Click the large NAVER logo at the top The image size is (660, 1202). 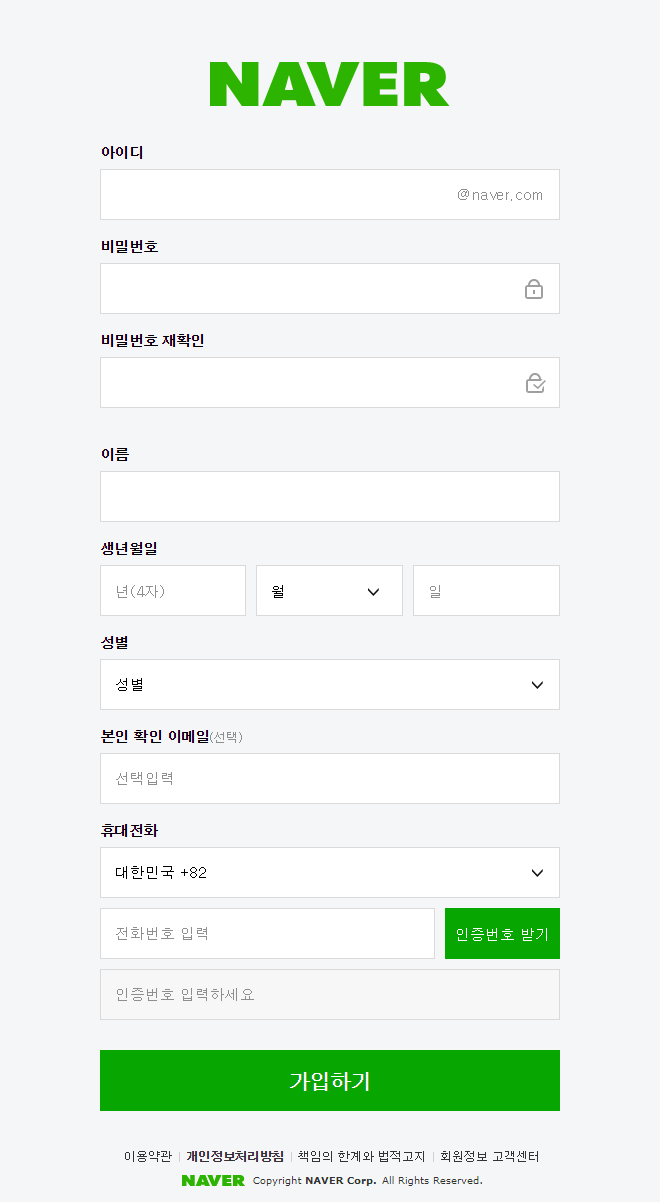[x=329, y=85]
